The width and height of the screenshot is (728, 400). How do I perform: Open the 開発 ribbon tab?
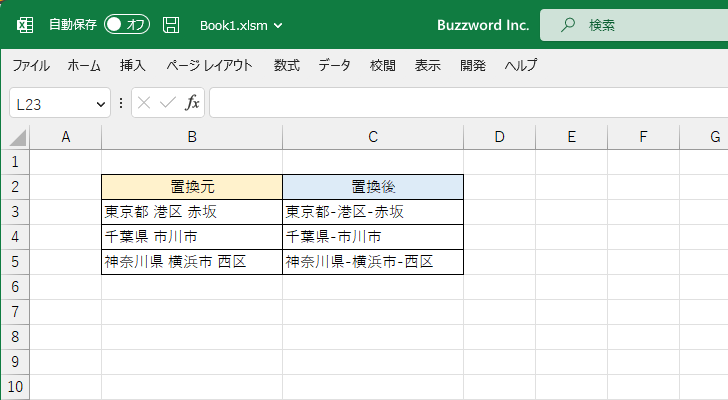pos(473,65)
